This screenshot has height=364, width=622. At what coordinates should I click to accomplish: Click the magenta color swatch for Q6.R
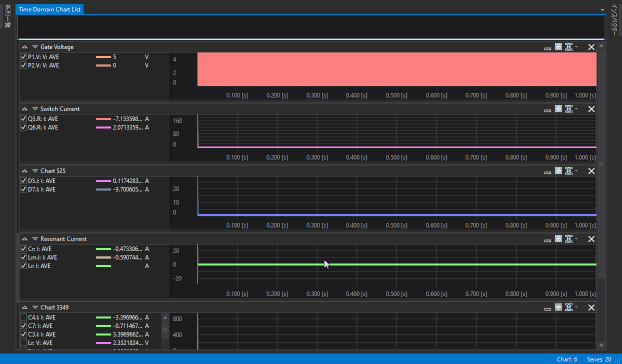(x=103, y=127)
